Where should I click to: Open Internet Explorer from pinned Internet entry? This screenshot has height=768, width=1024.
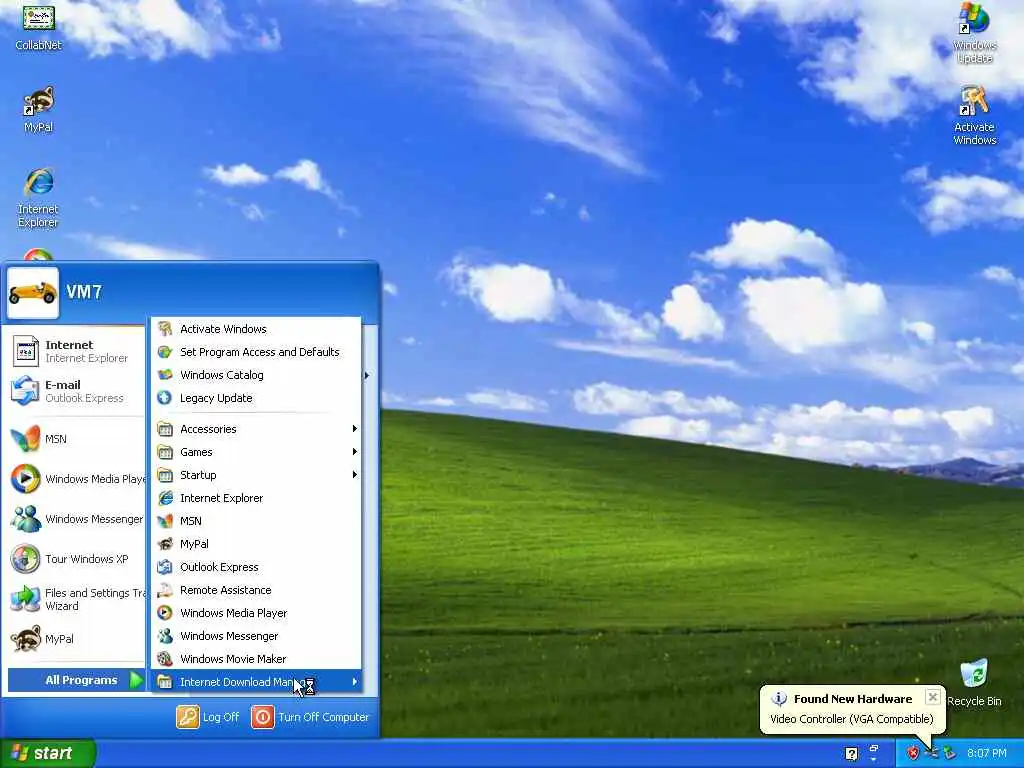(x=76, y=351)
